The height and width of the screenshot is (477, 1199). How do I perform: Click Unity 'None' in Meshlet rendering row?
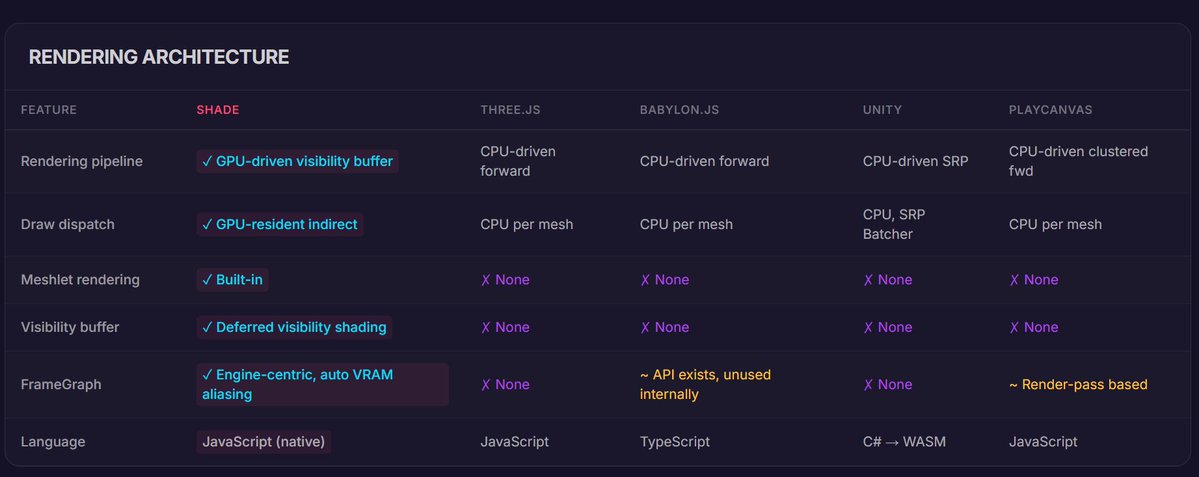(887, 280)
